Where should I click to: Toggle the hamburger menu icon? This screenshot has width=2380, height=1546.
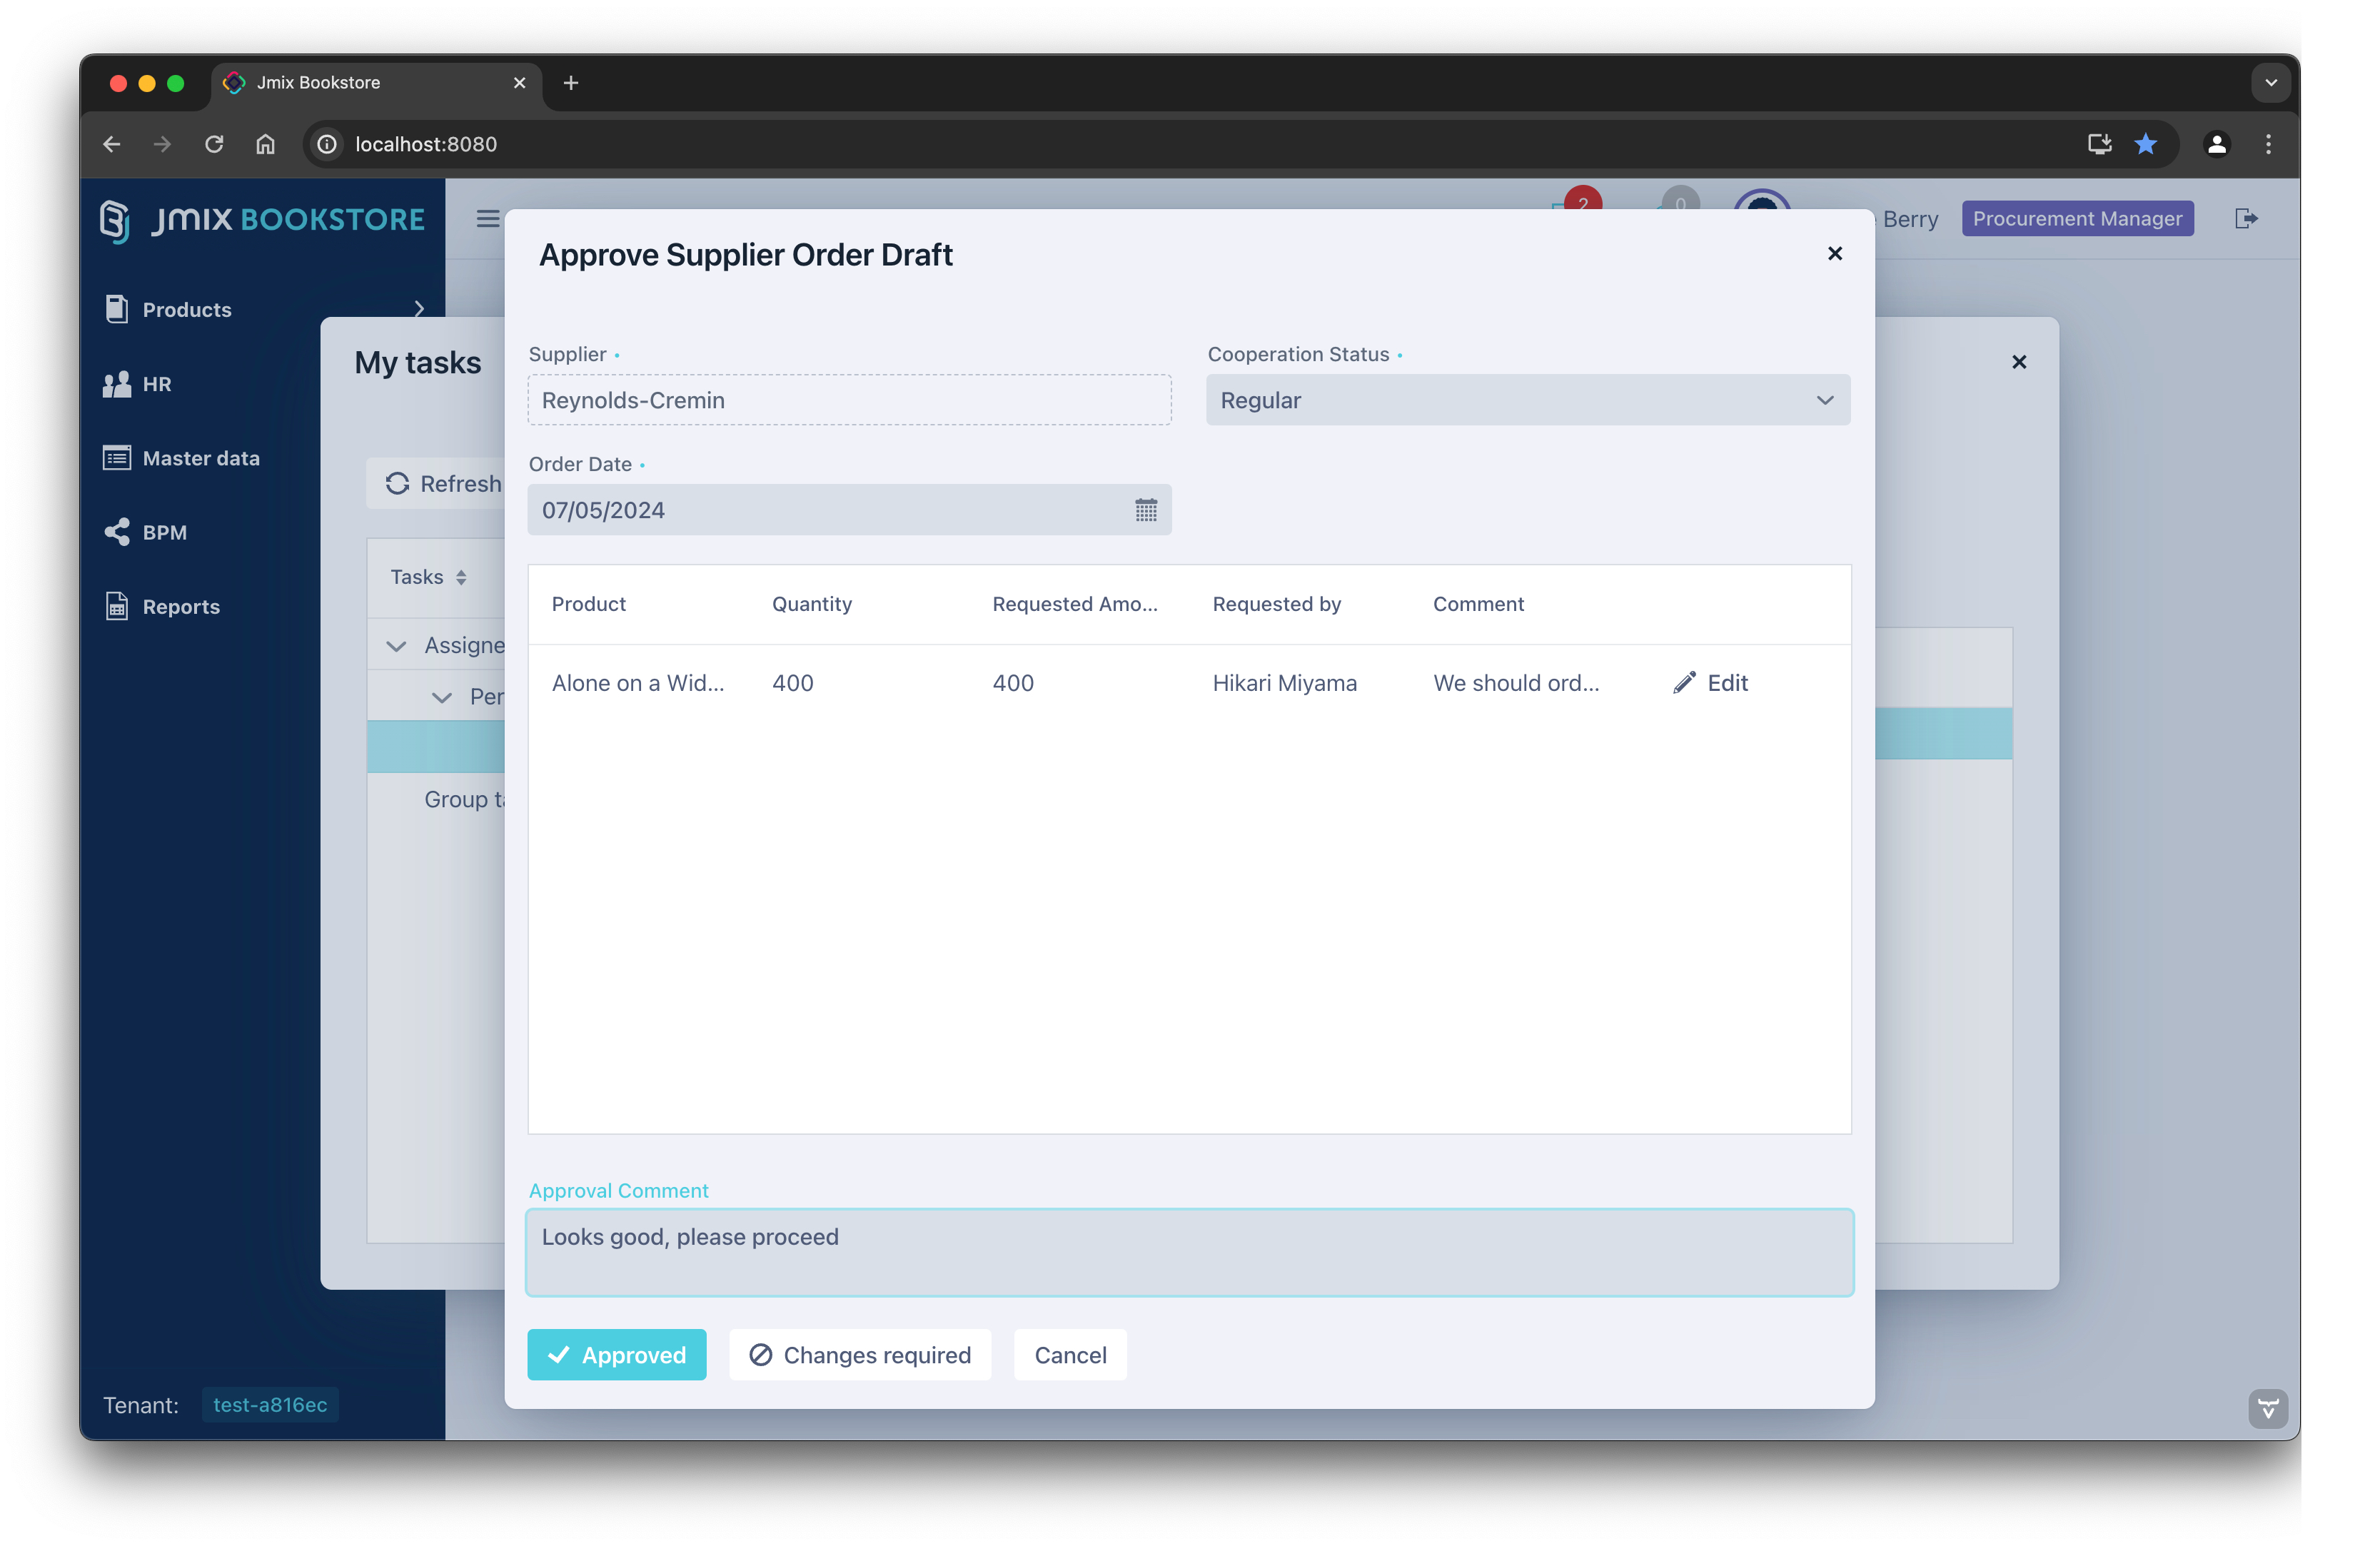[488, 218]
